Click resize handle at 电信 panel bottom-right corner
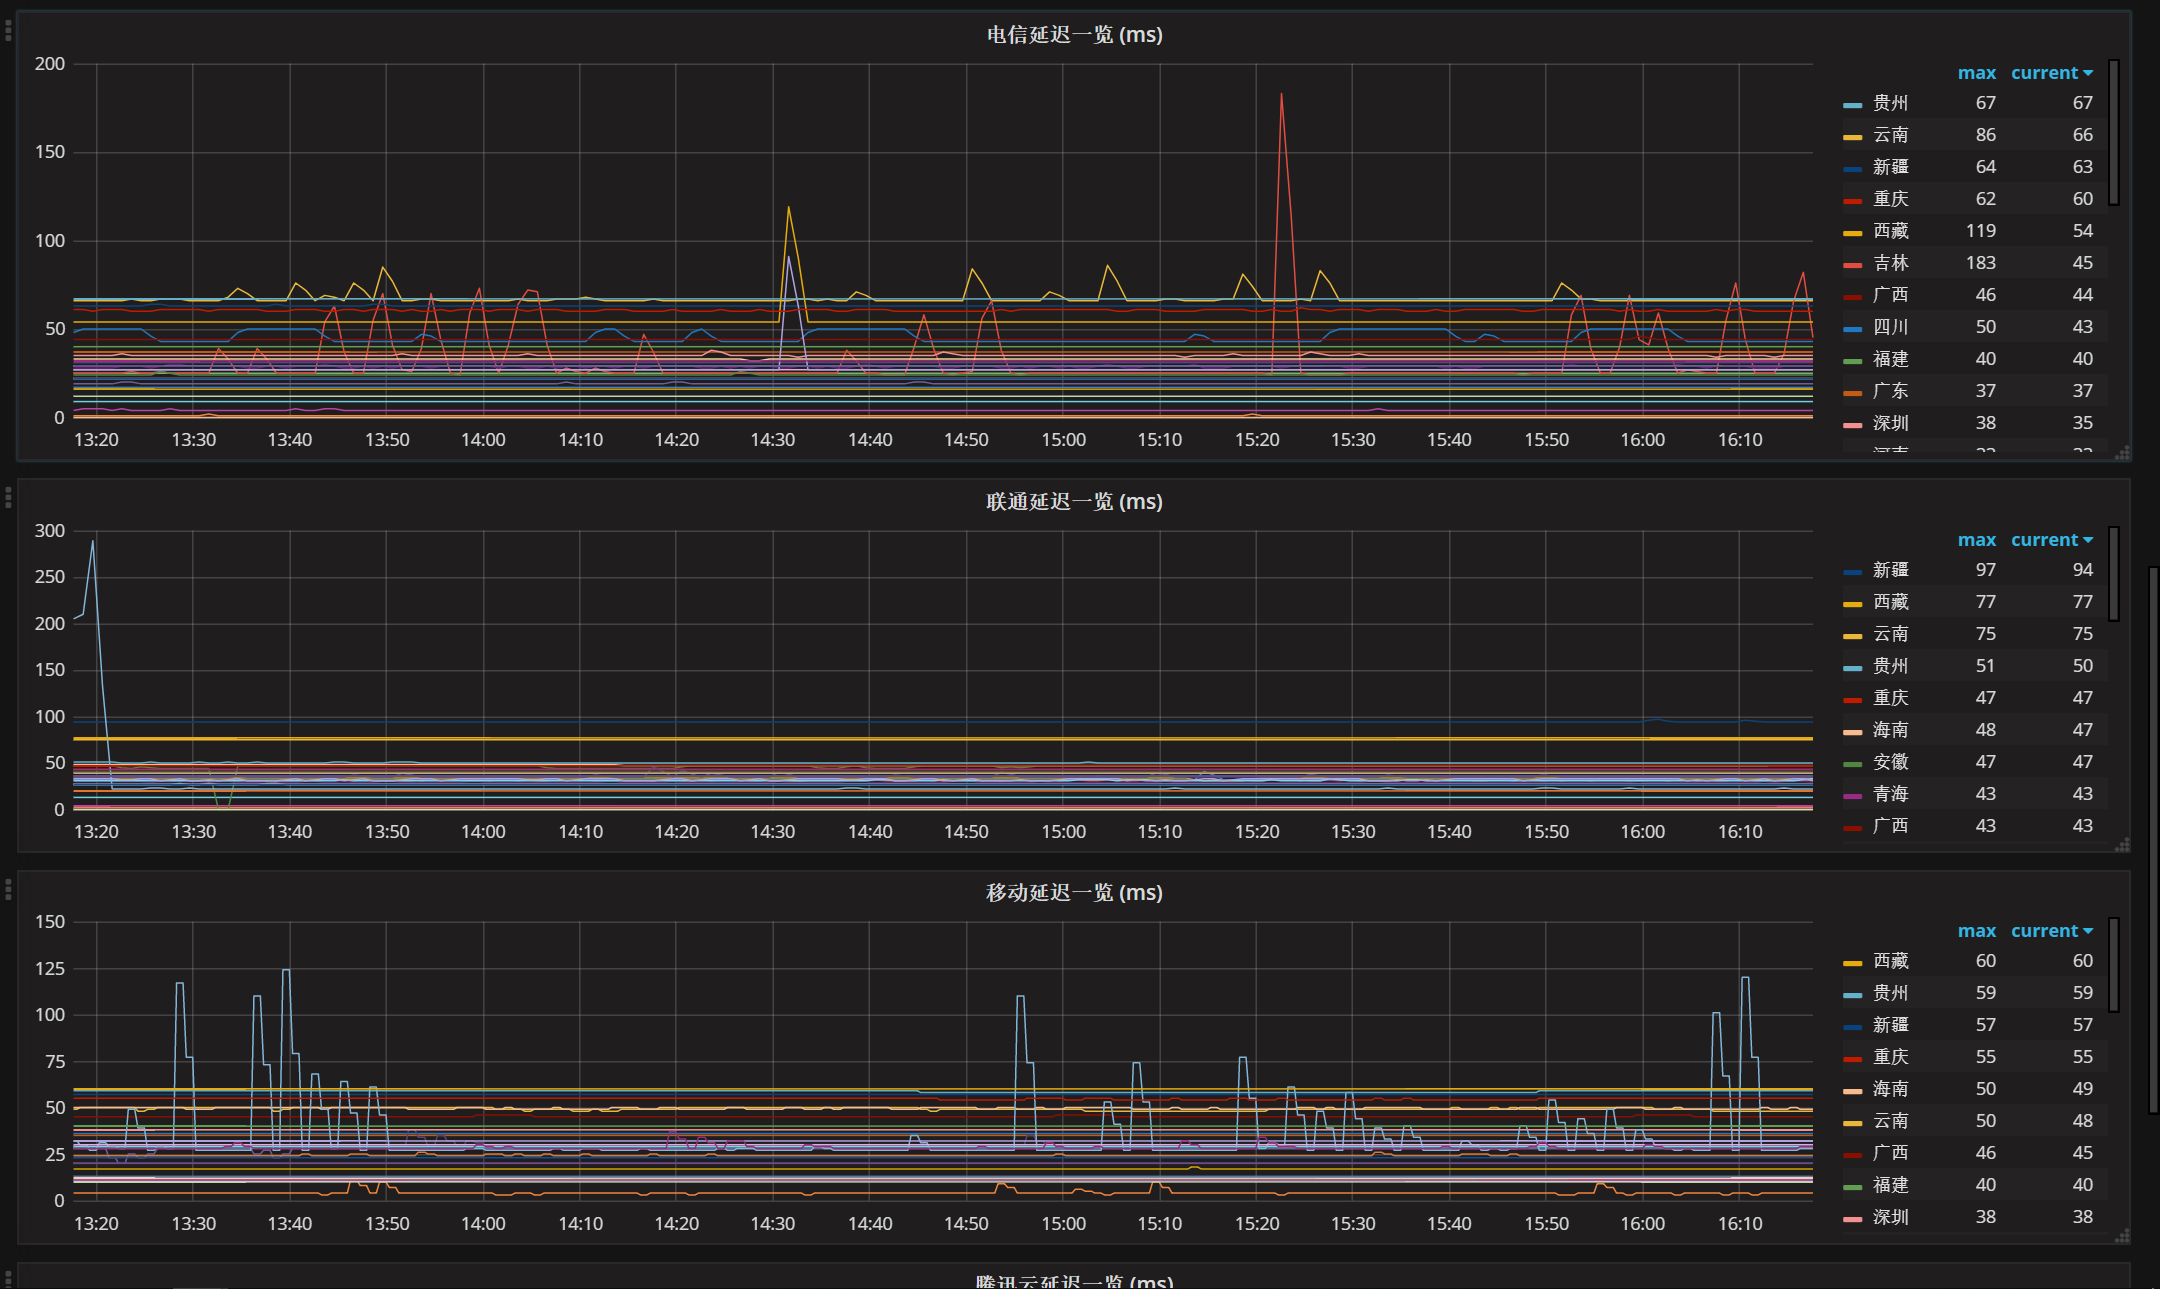Viewport: 2160px width, 1289px height. click(2122, 454)
